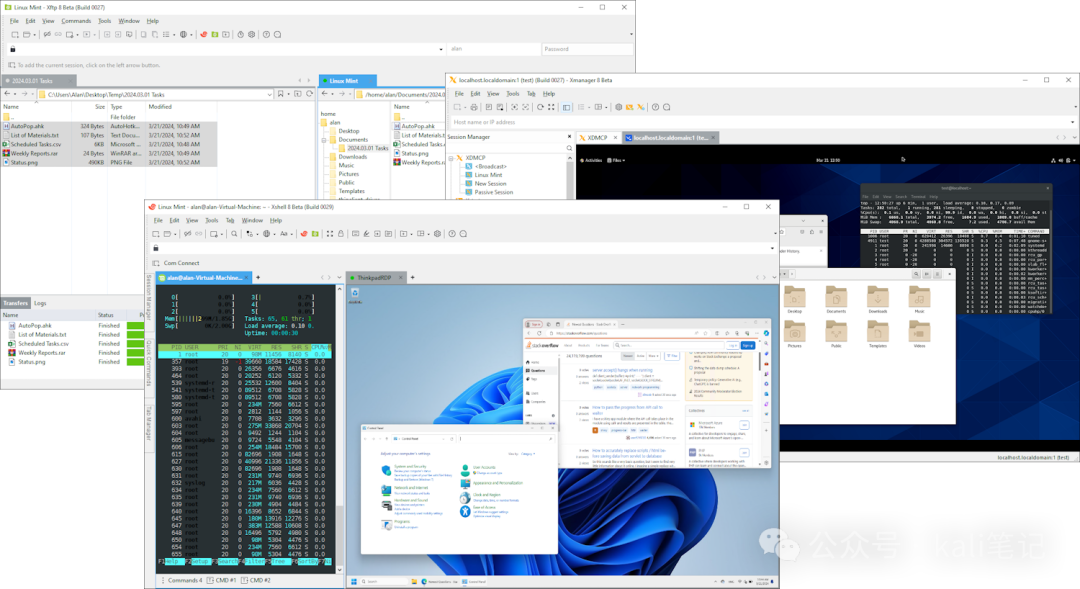Open the Tools menu in Xshell

211,220
